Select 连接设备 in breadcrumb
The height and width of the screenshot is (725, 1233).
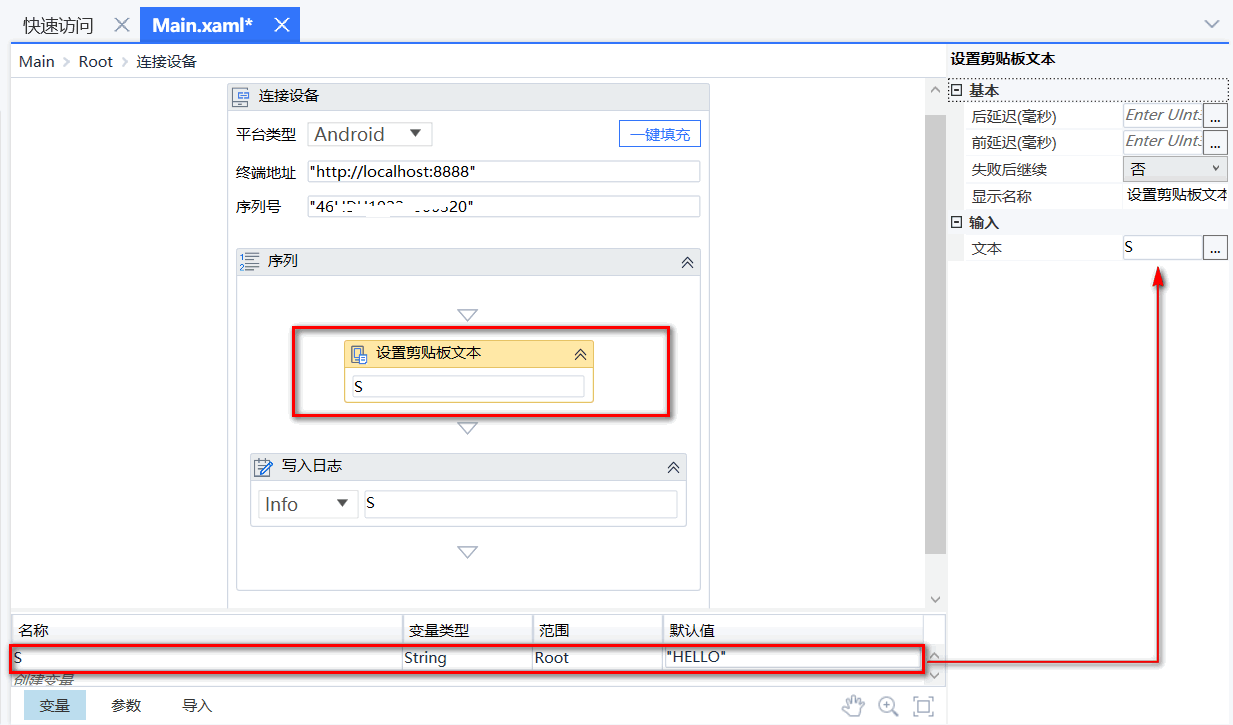tap(167, 61)
